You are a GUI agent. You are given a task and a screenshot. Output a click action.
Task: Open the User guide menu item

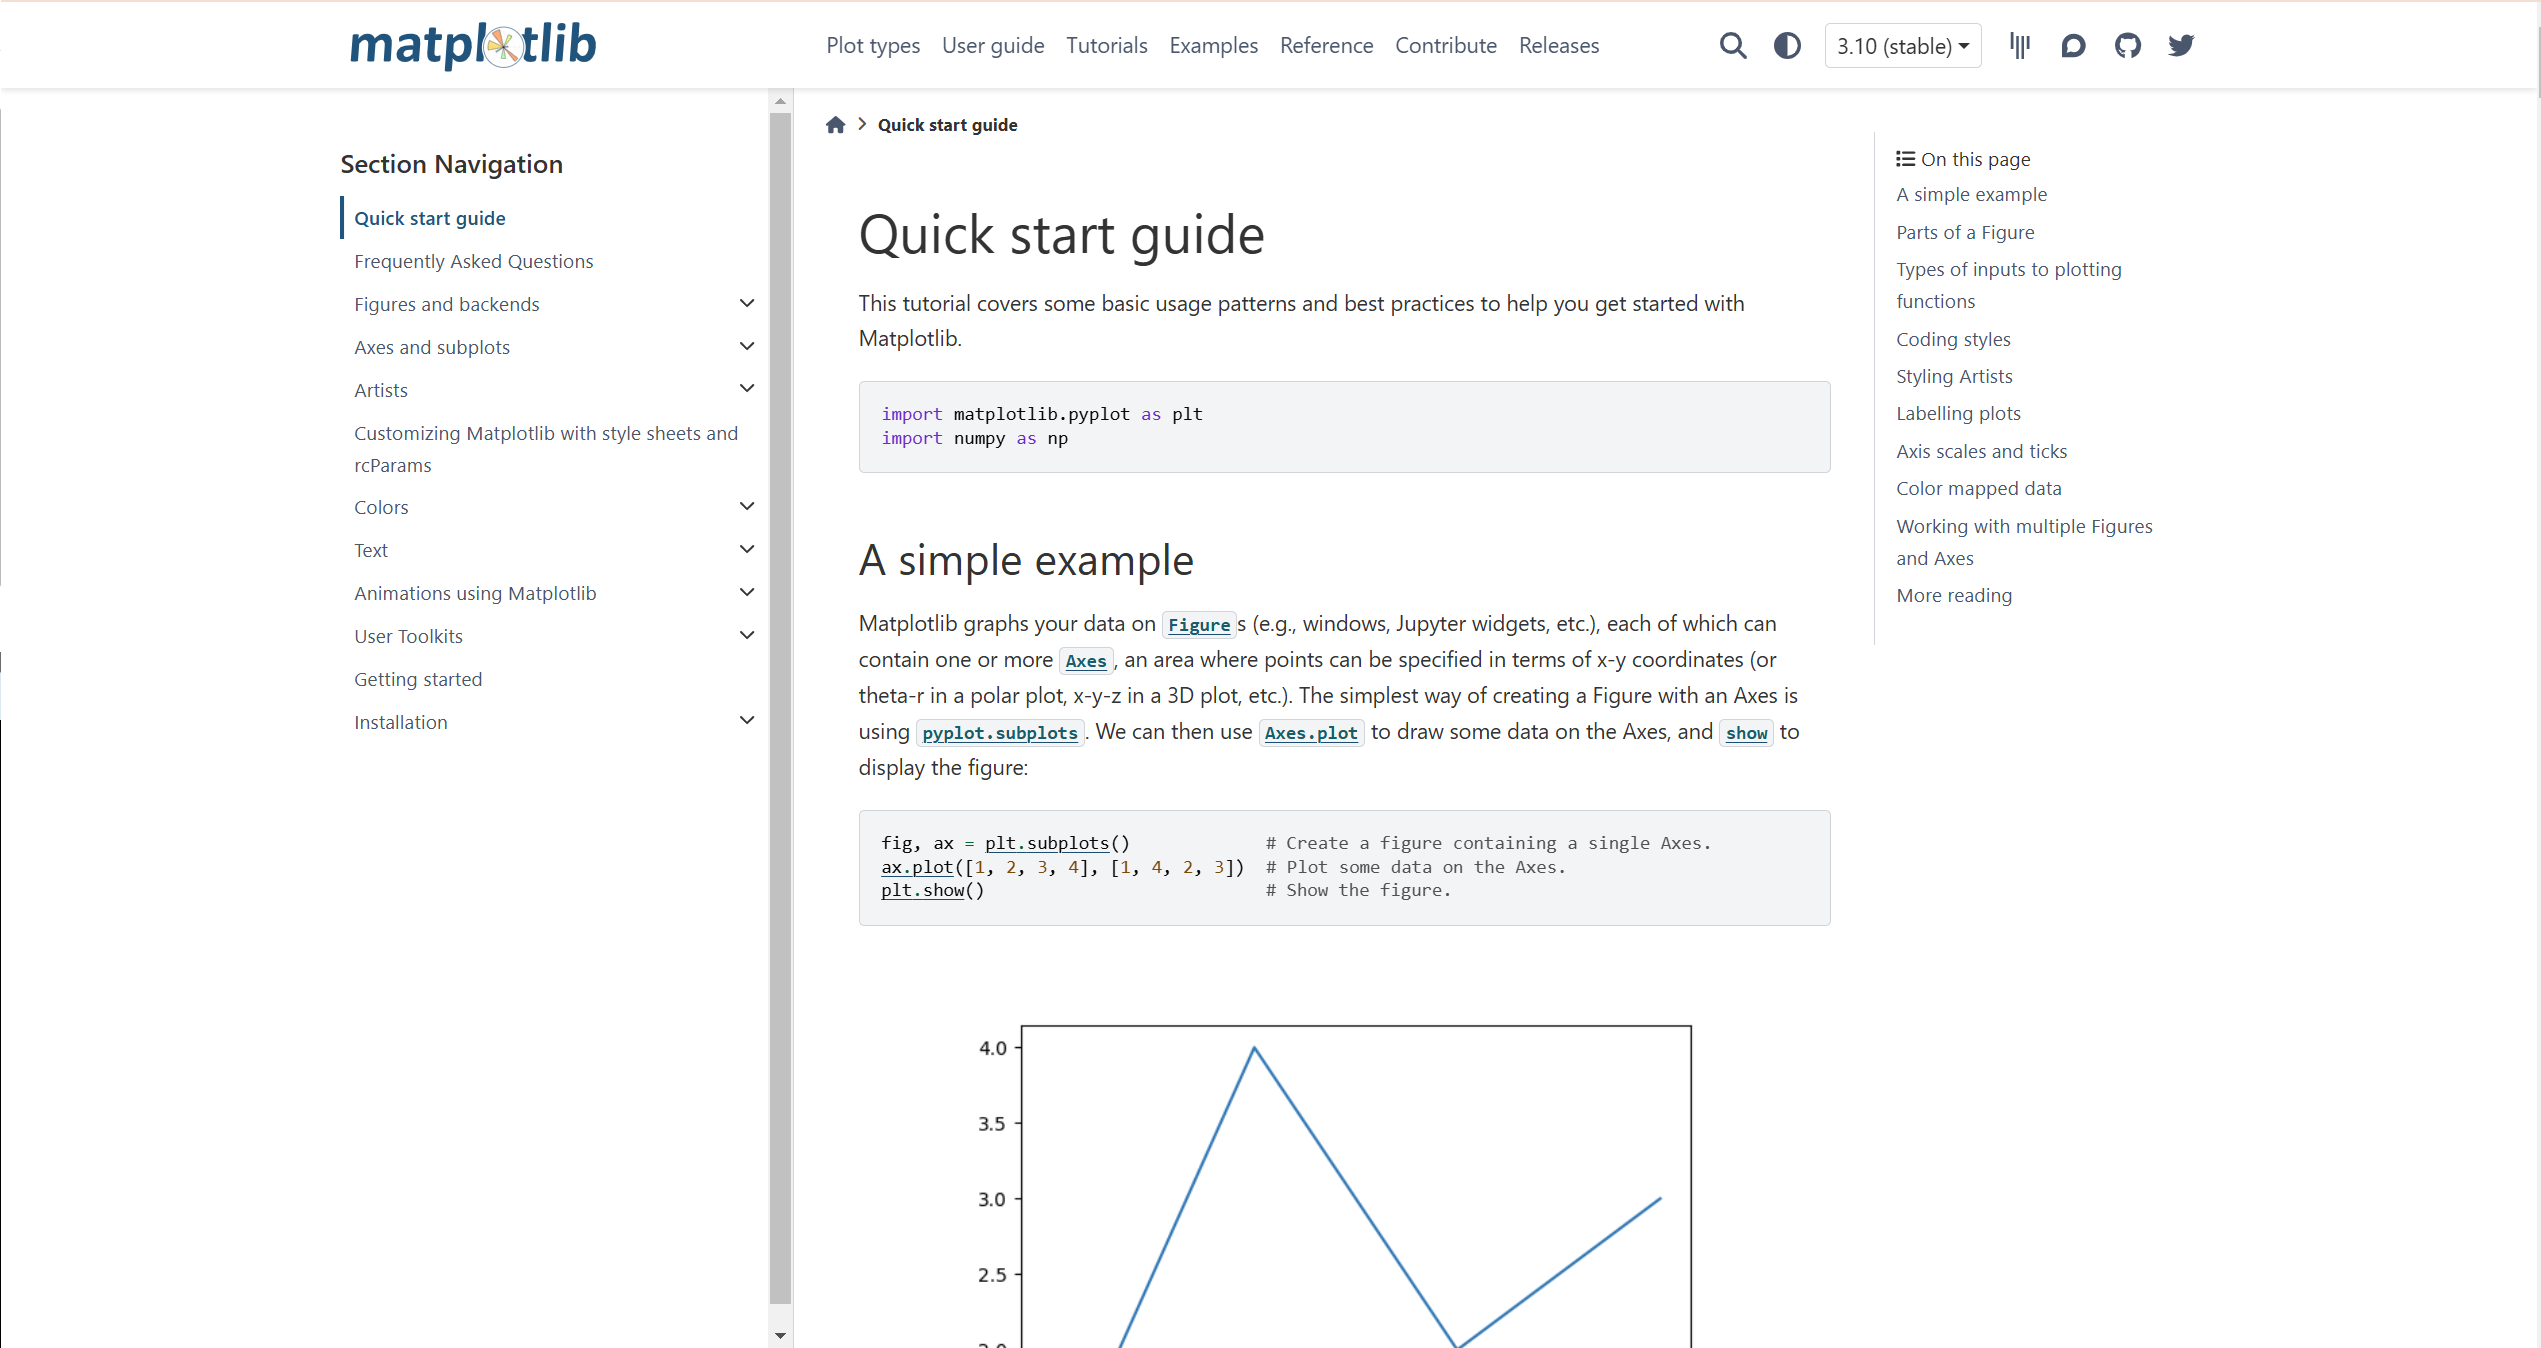[993, 46]
